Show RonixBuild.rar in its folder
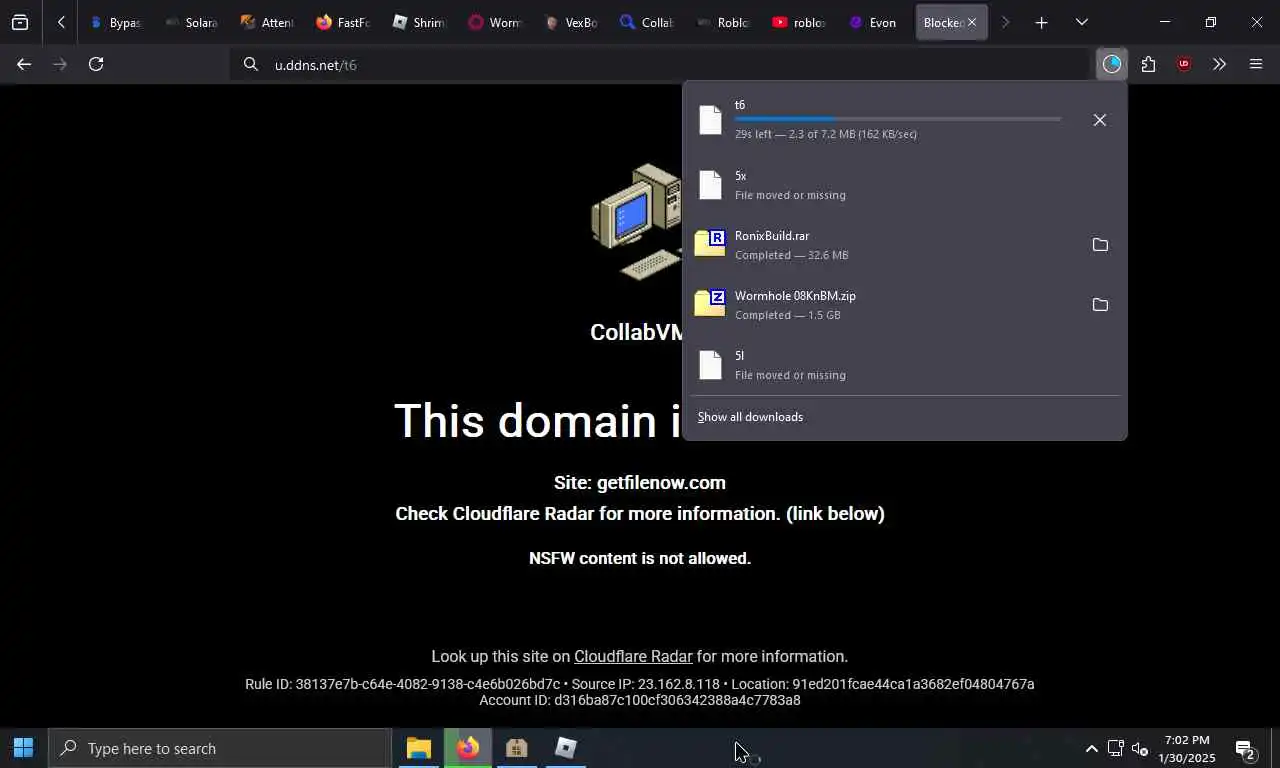This screenshot has height=768, width=1280. [1100, 245]
